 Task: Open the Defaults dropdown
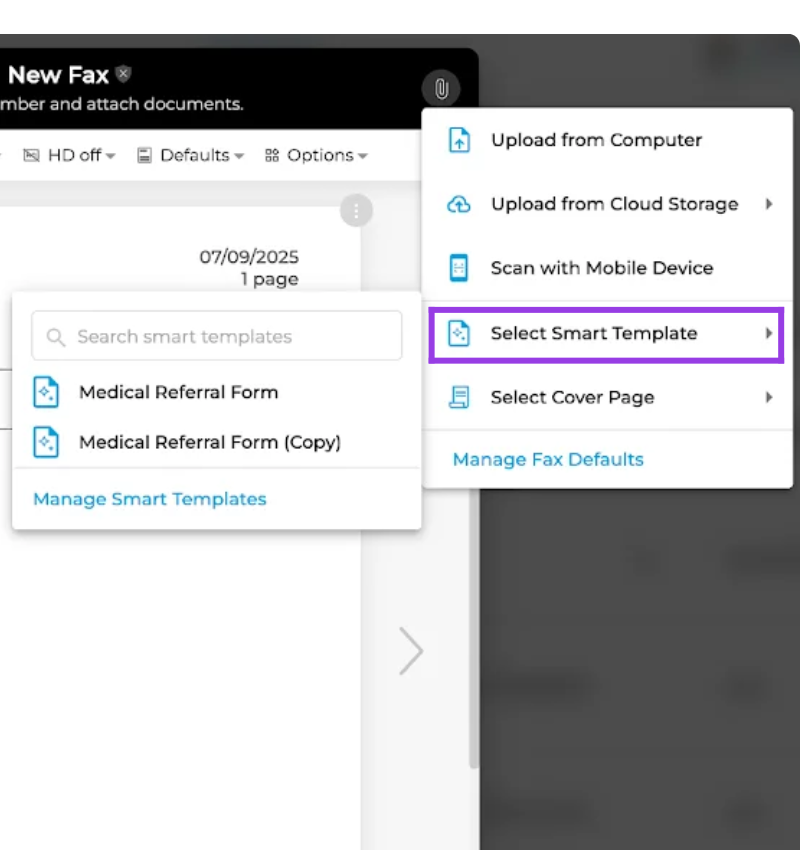(191, 156)
